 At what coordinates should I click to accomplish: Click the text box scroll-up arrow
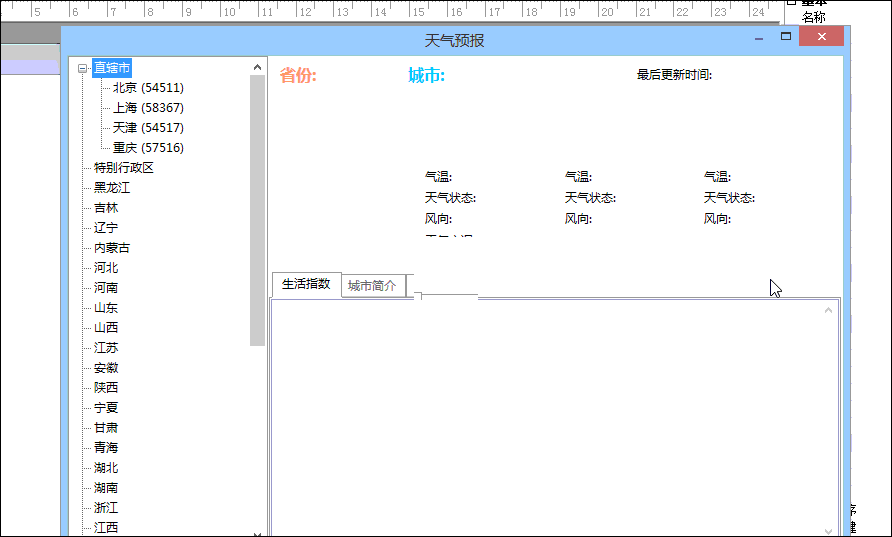[828, 310]
